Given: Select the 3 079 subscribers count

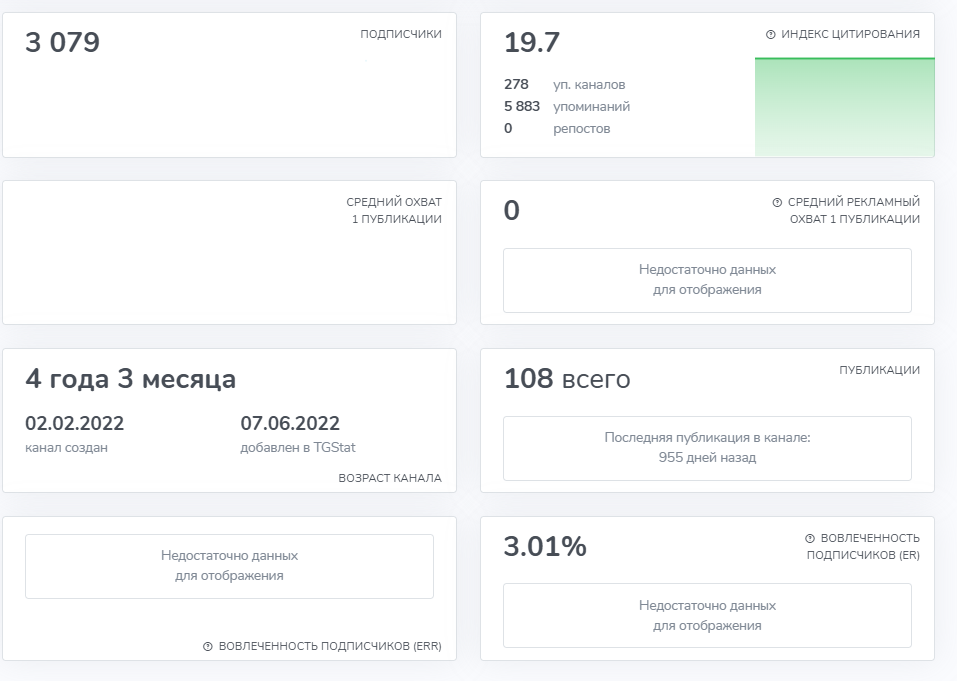Looking at the screenshot, I should (x=62, y=42).
